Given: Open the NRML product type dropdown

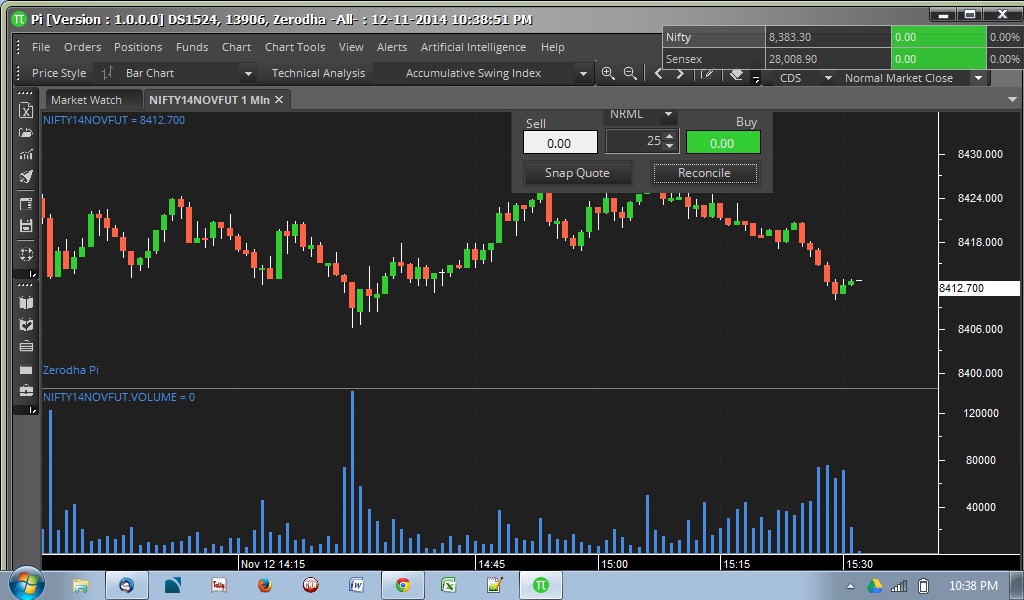Looking at the screenshot, I should [x=667, y=114].
